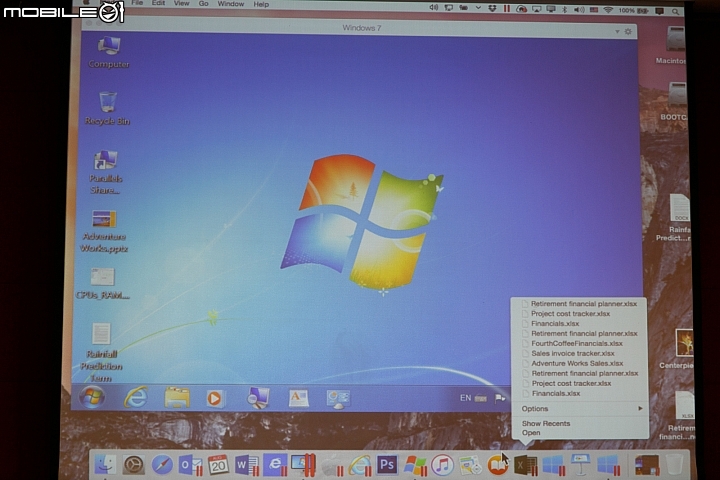The image size is (720, 480).
Task: Open taskbar icon with letter A document
Action: click(298, 398)
